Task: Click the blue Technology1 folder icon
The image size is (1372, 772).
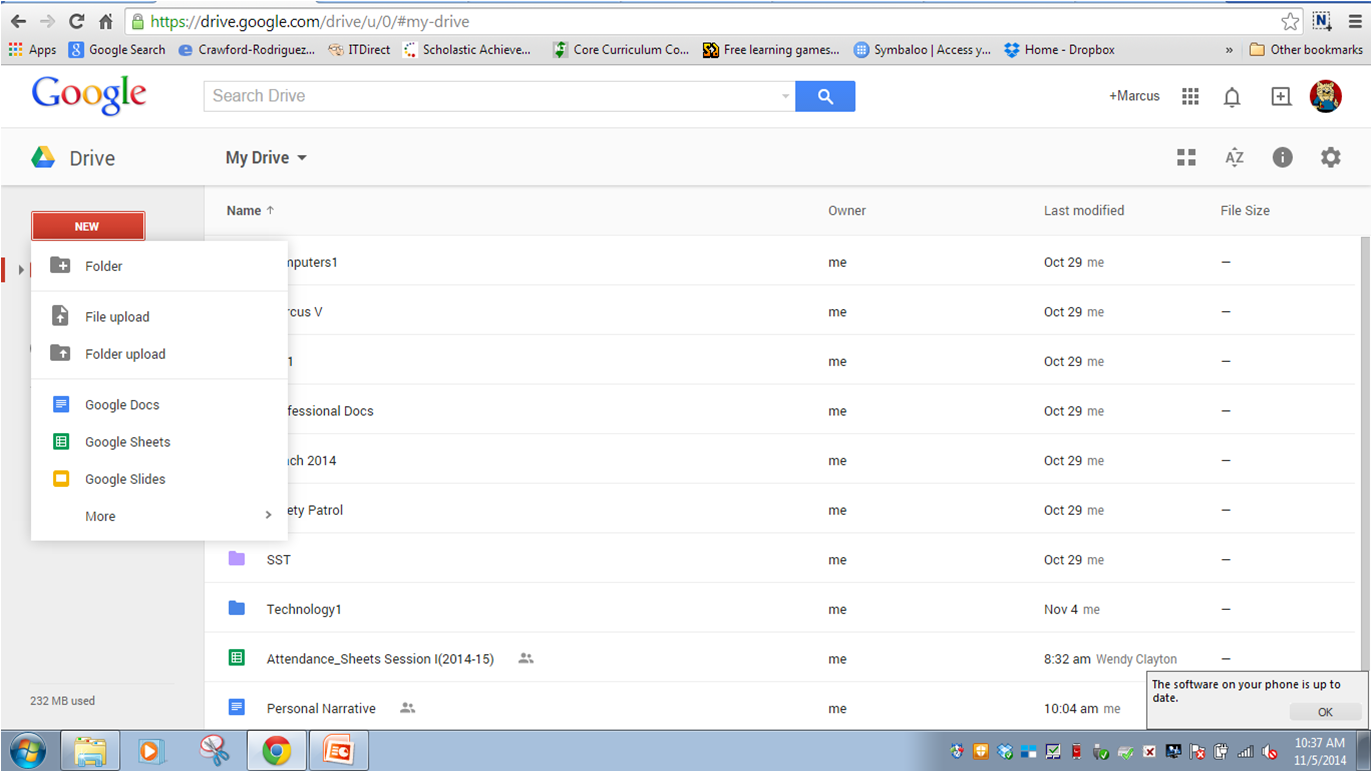Action: coord(237,608)
